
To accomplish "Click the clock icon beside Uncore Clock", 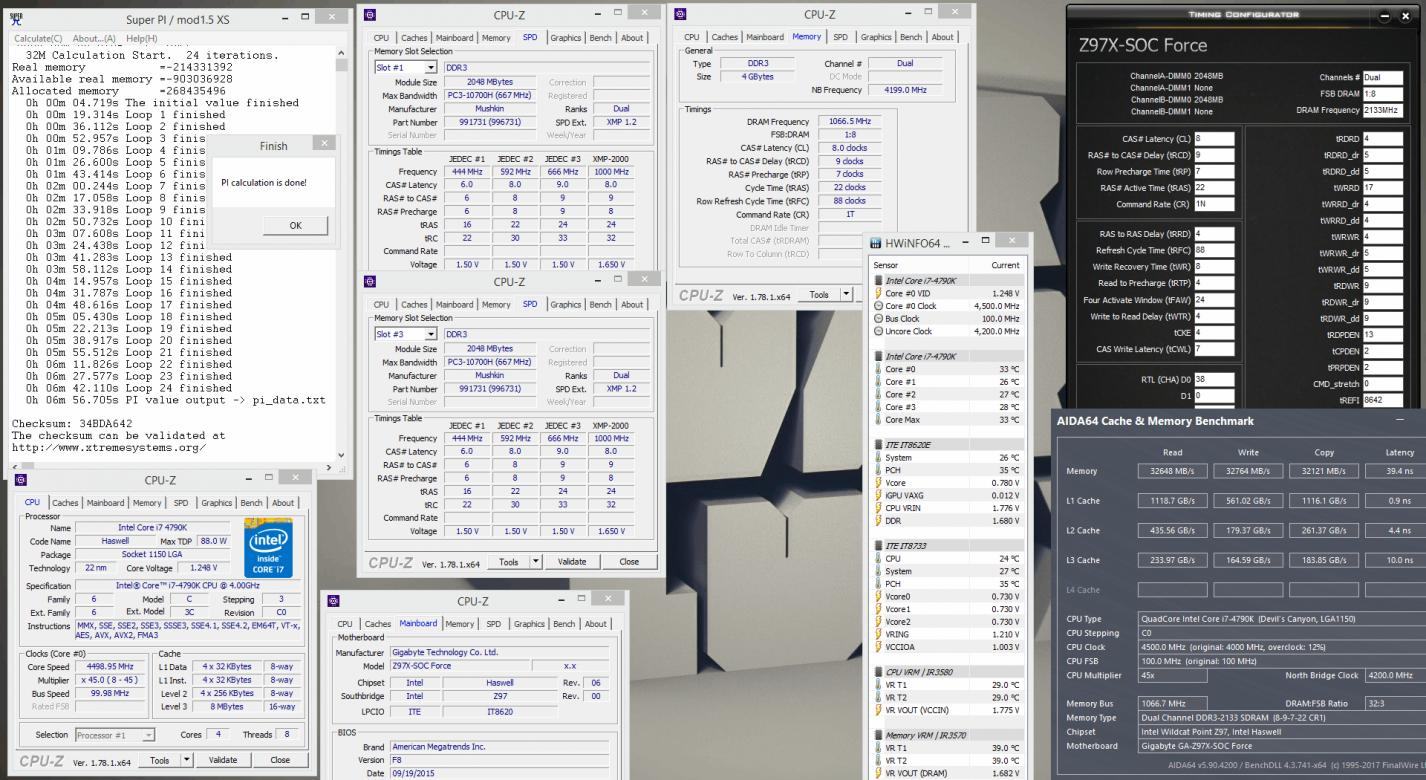I will point(878,331).
